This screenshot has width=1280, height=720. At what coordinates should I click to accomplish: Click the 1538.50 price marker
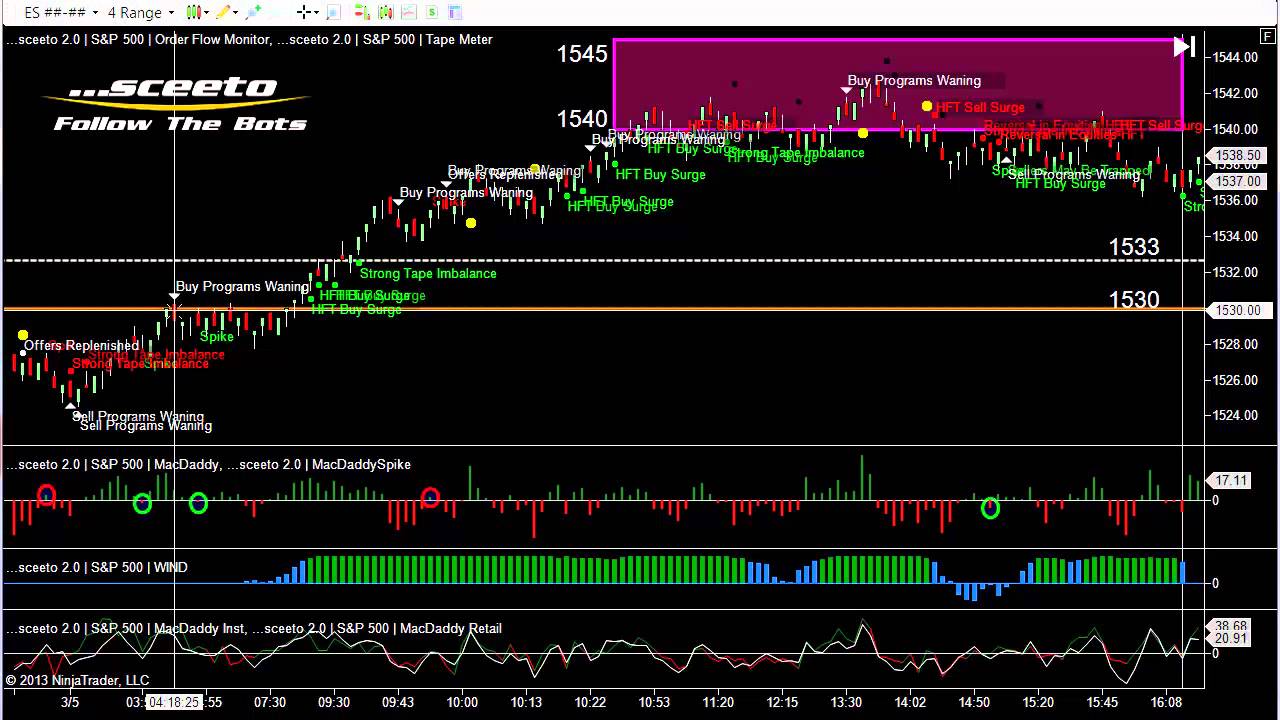point(1238,155)
